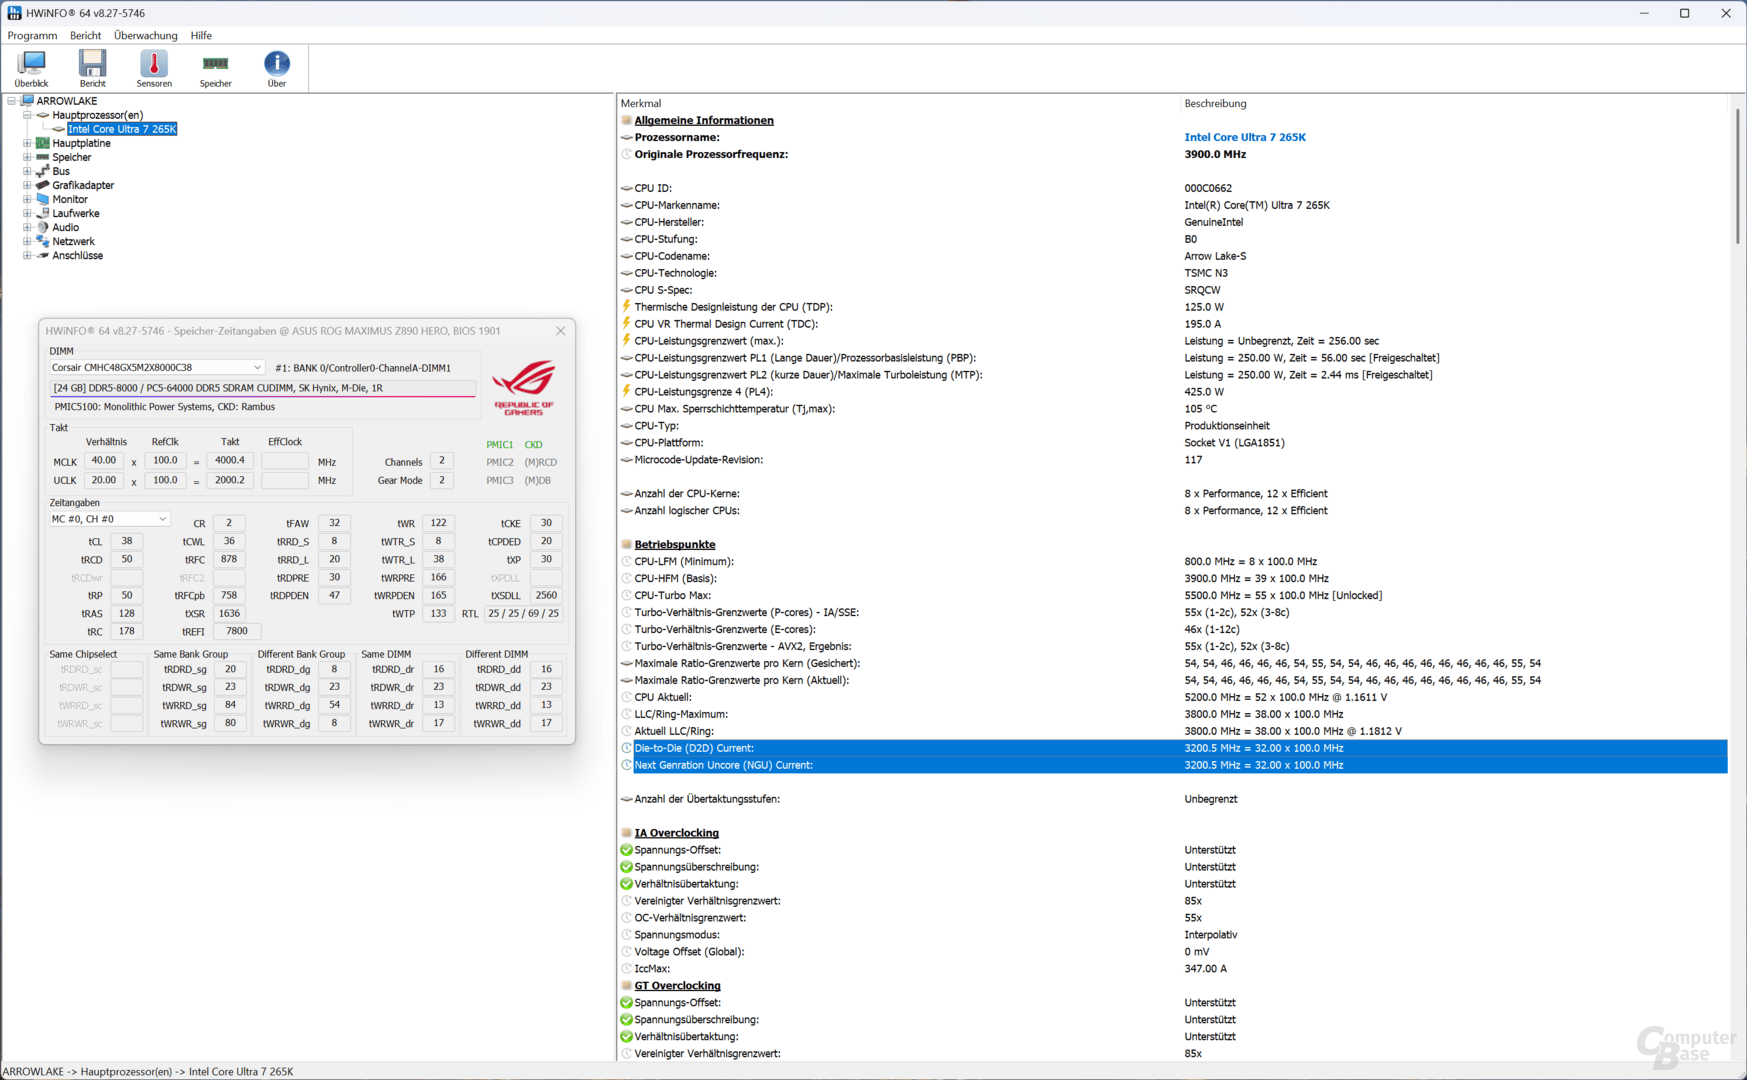Viewport: 1747px width, 1080px height.
Task: Open the Programm menu
Action: click(33, 35)
